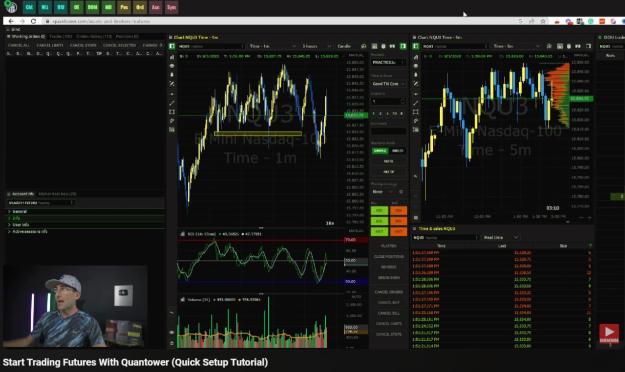Toggle green panel icon left of 1m chart symbol

point(172,46)
